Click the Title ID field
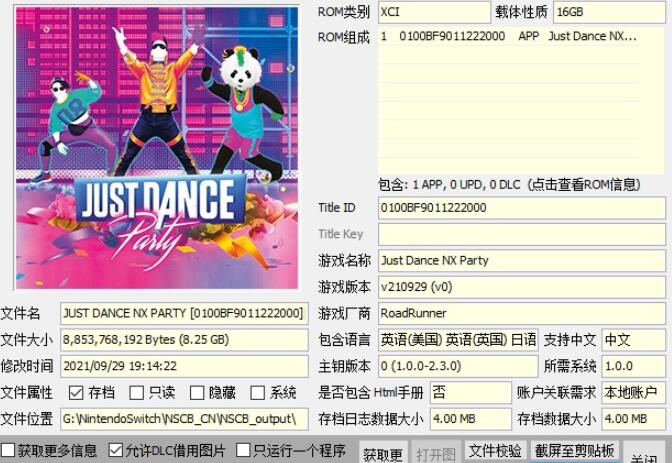The width and height of the screenshot is (672, 463). click(x=522, y=208)
